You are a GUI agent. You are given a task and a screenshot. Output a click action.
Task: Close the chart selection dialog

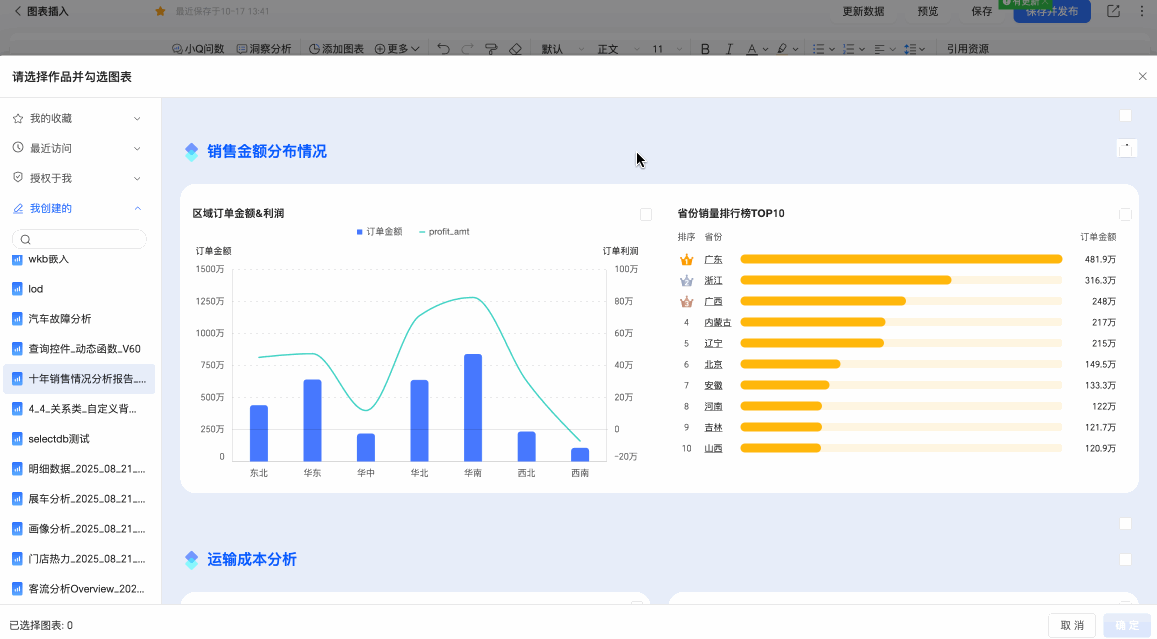tap(1142, 76)
